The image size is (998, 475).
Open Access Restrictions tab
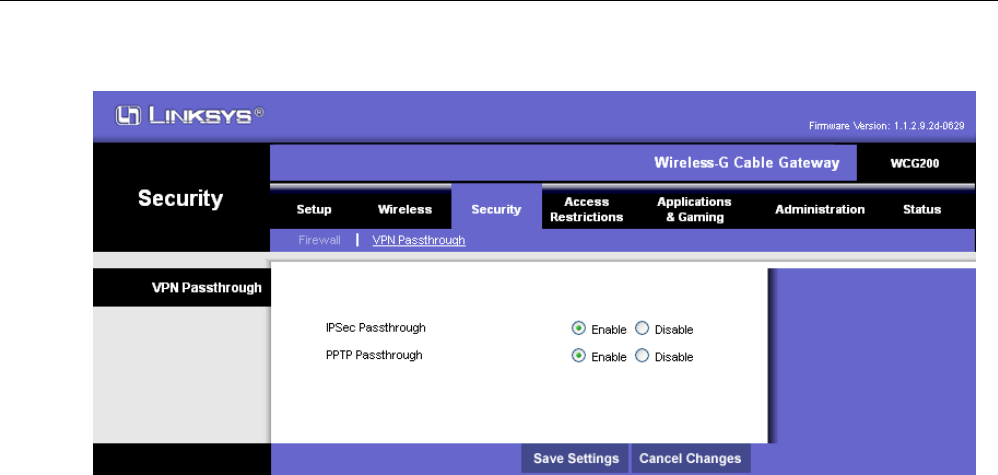click(586, 209)
